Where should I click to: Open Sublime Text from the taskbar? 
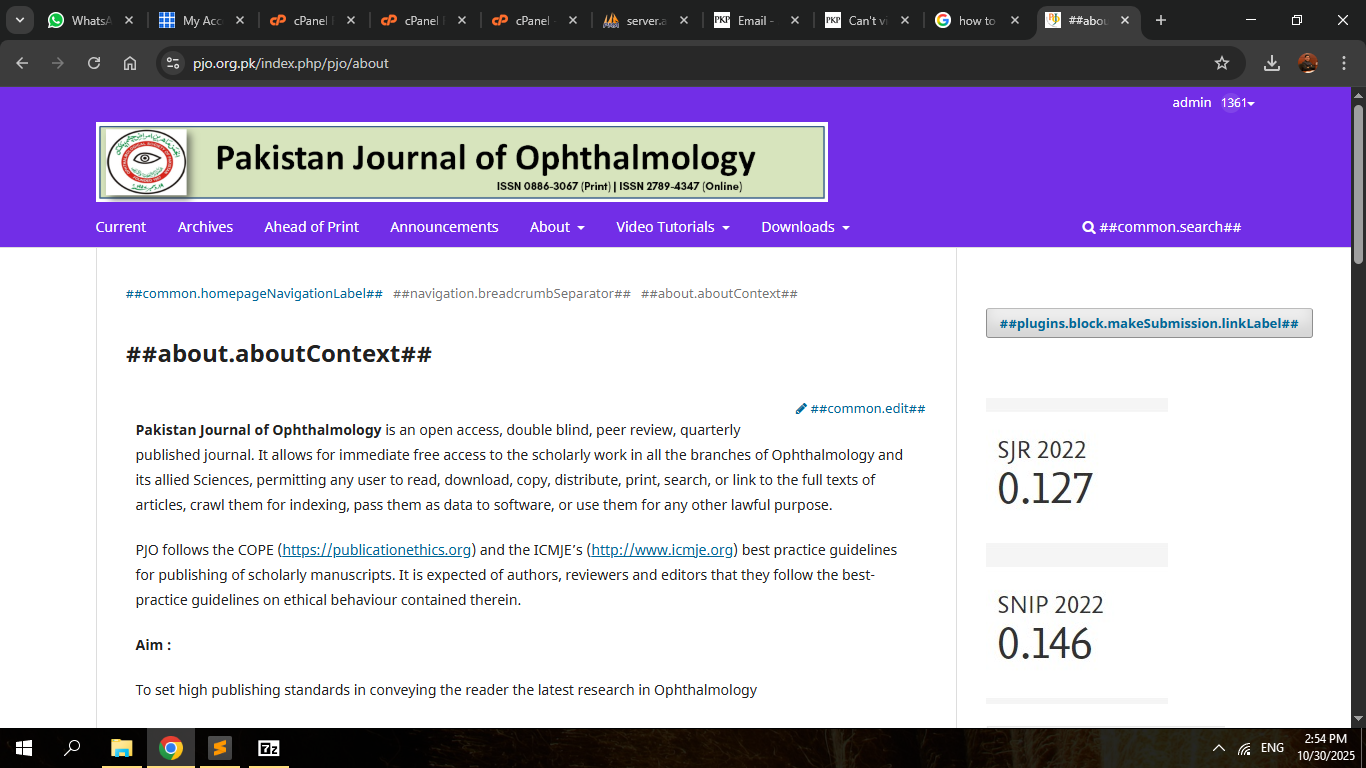(219, 748)
